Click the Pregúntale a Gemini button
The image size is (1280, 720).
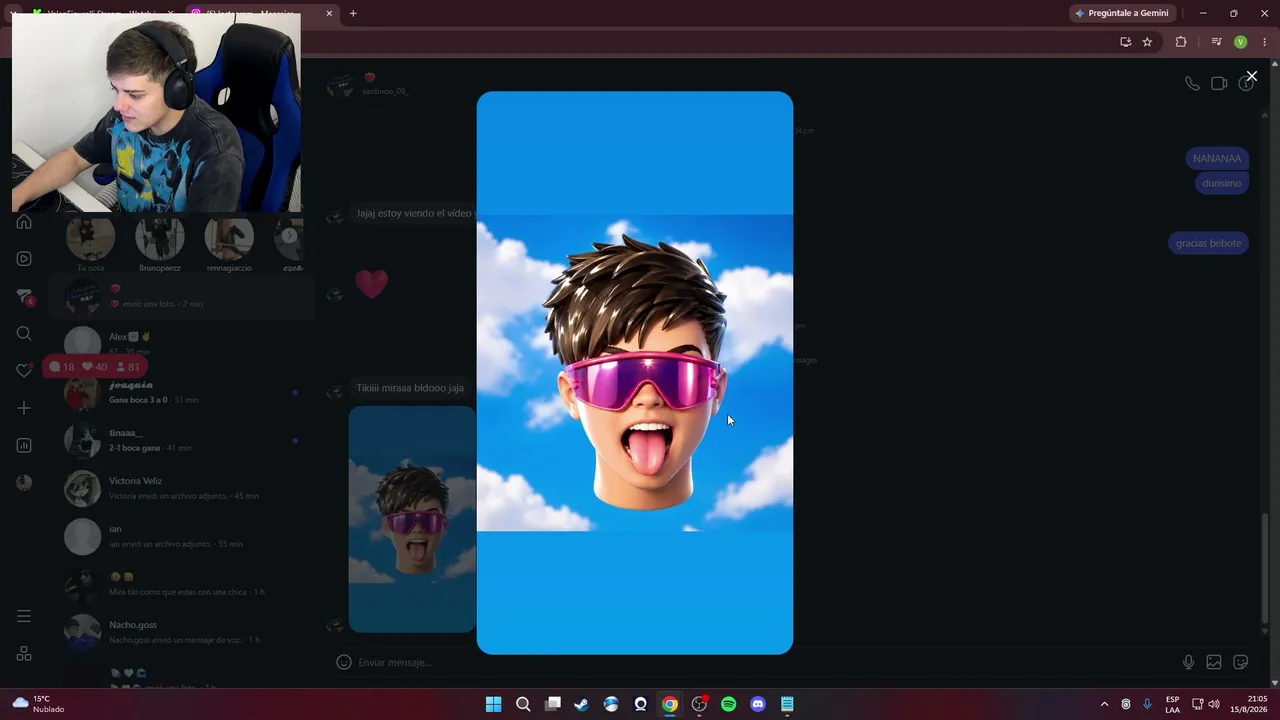point(1122,13)
